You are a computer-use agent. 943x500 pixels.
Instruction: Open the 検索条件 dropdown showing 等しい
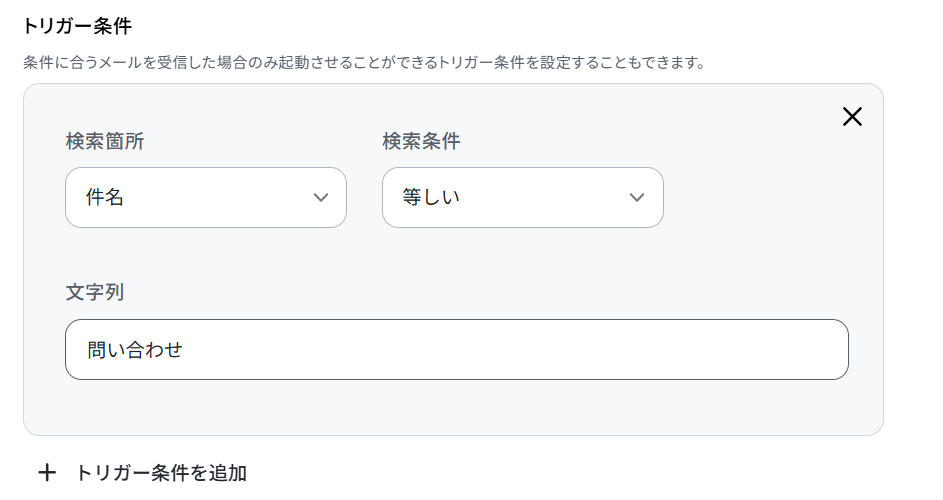[x=523, y=197]
